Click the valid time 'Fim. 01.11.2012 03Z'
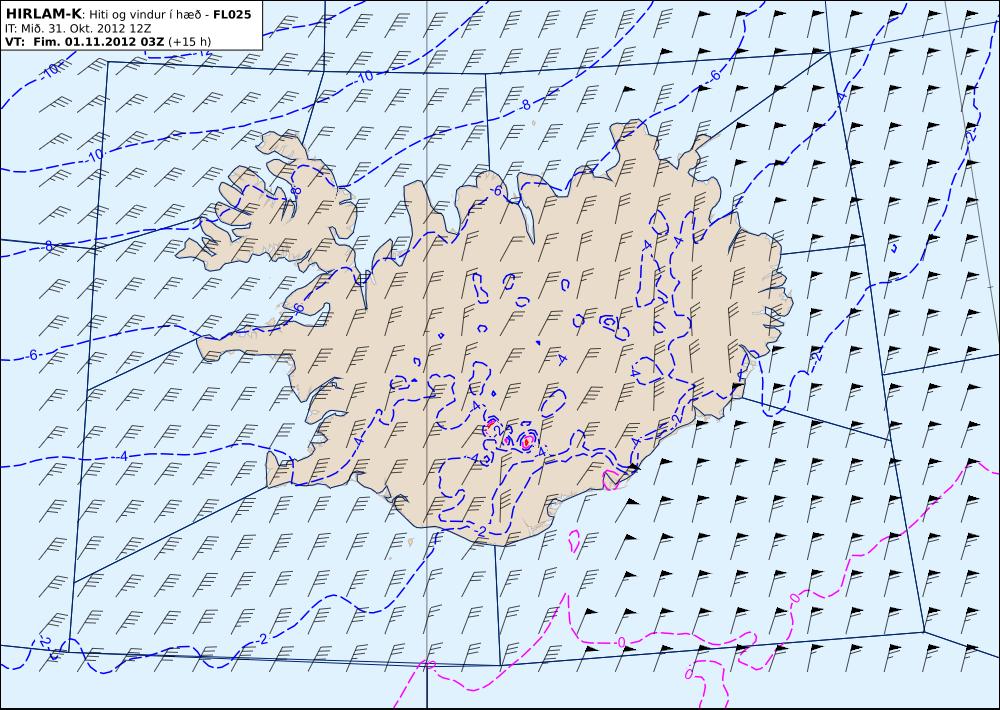Viewport: 1000px width, 710px height. (98, 41)
